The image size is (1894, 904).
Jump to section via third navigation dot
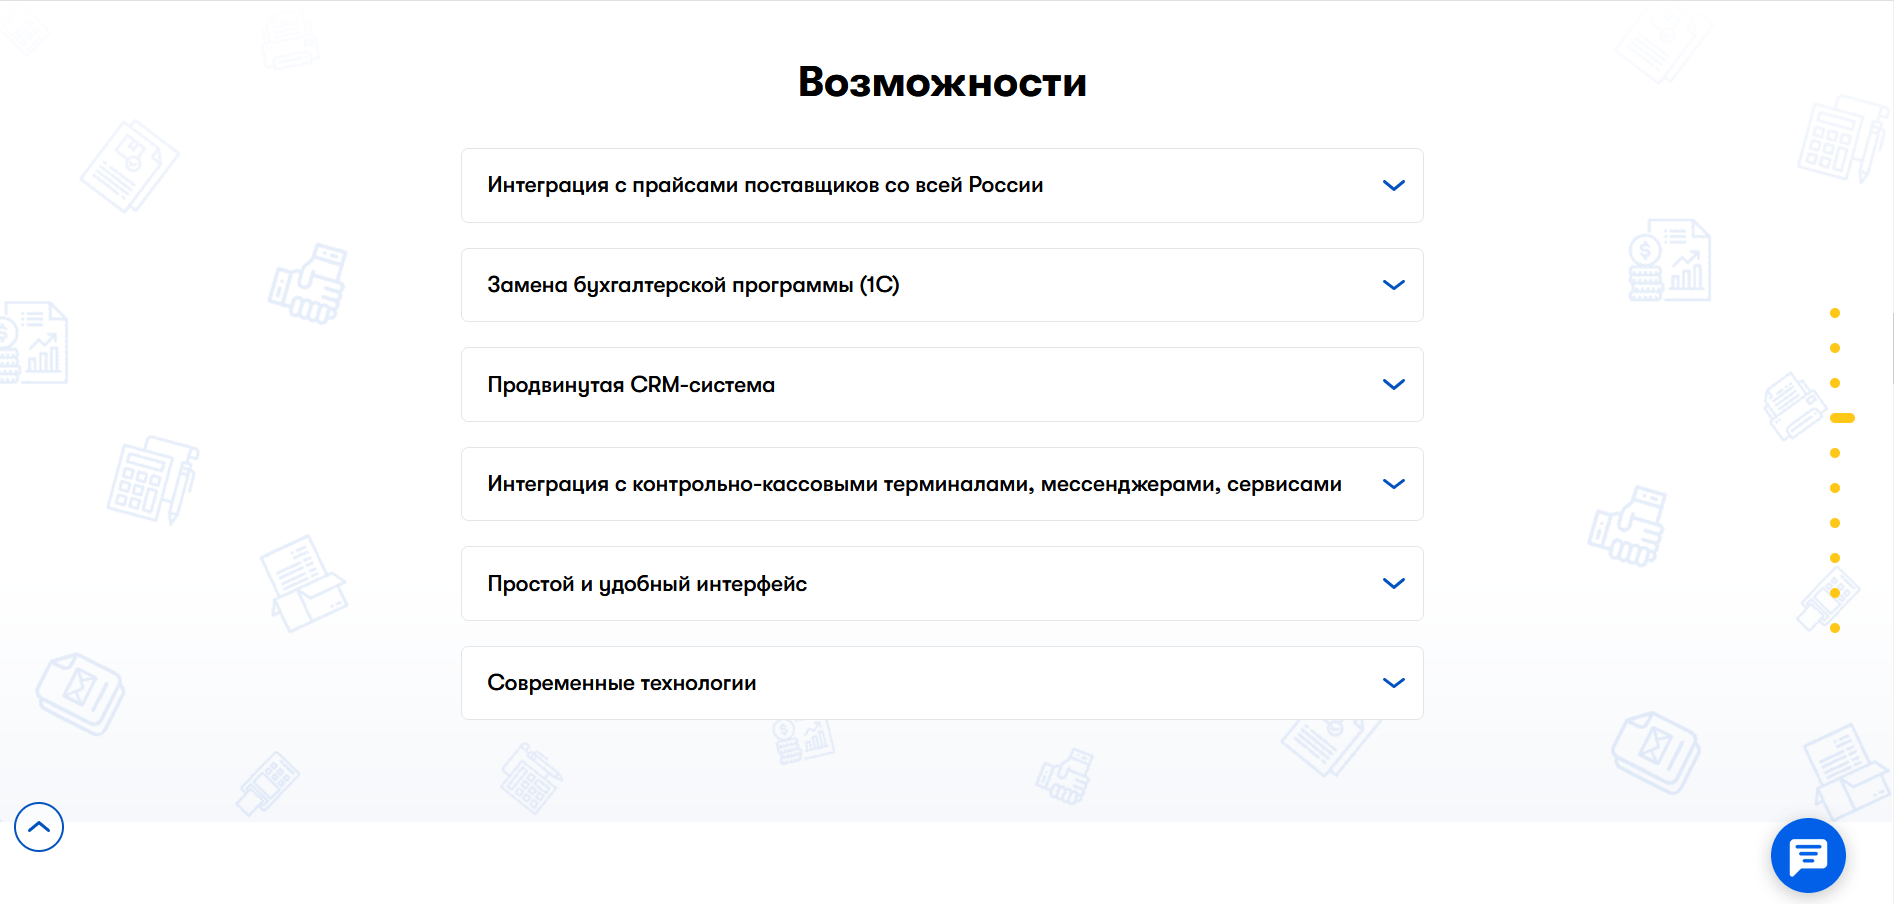(x=1835, y=383)
